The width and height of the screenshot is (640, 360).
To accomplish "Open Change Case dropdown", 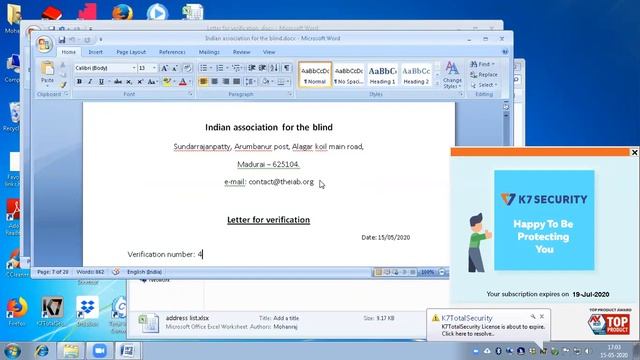I will tap(152, 82).
